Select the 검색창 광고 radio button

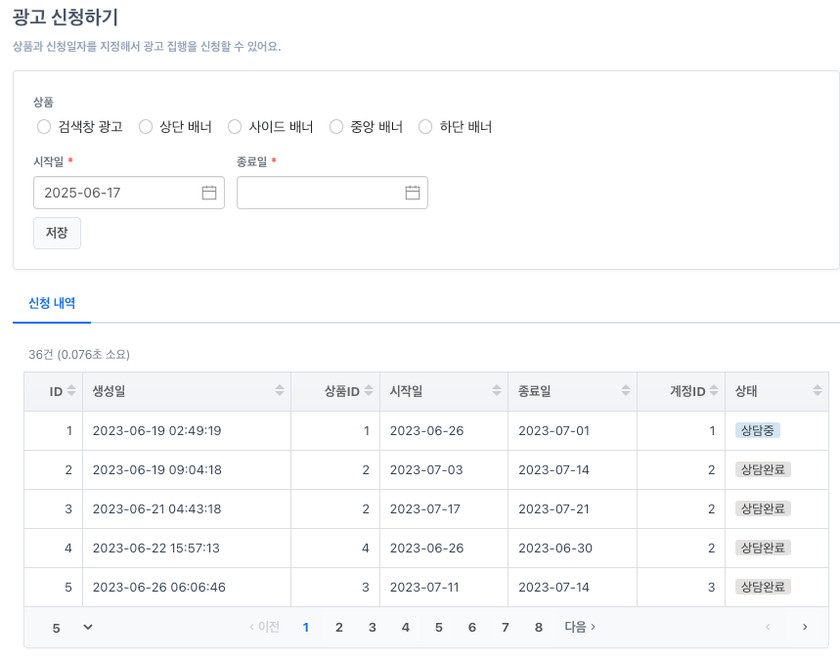click(x=44, y=126)
